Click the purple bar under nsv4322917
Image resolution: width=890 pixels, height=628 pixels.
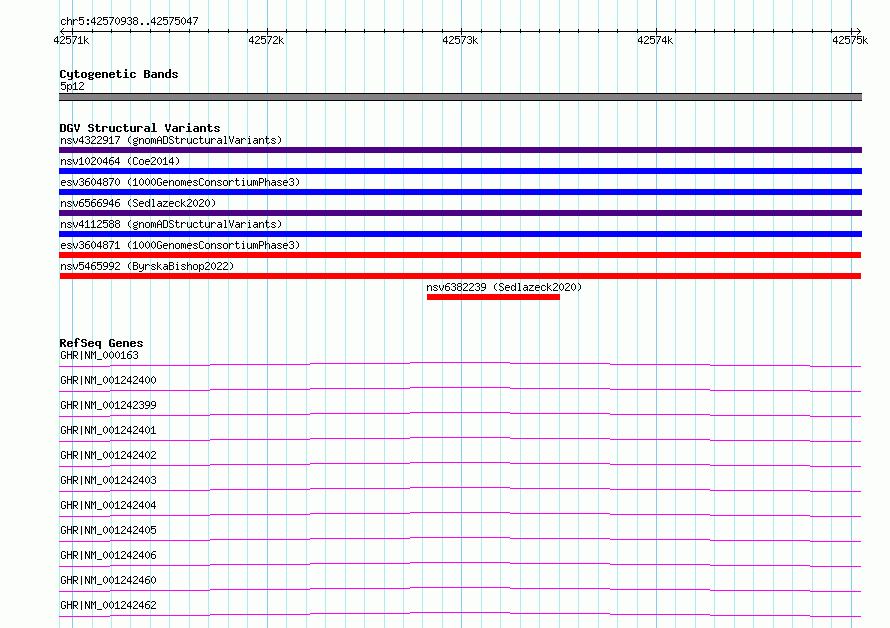click(460, 150)
